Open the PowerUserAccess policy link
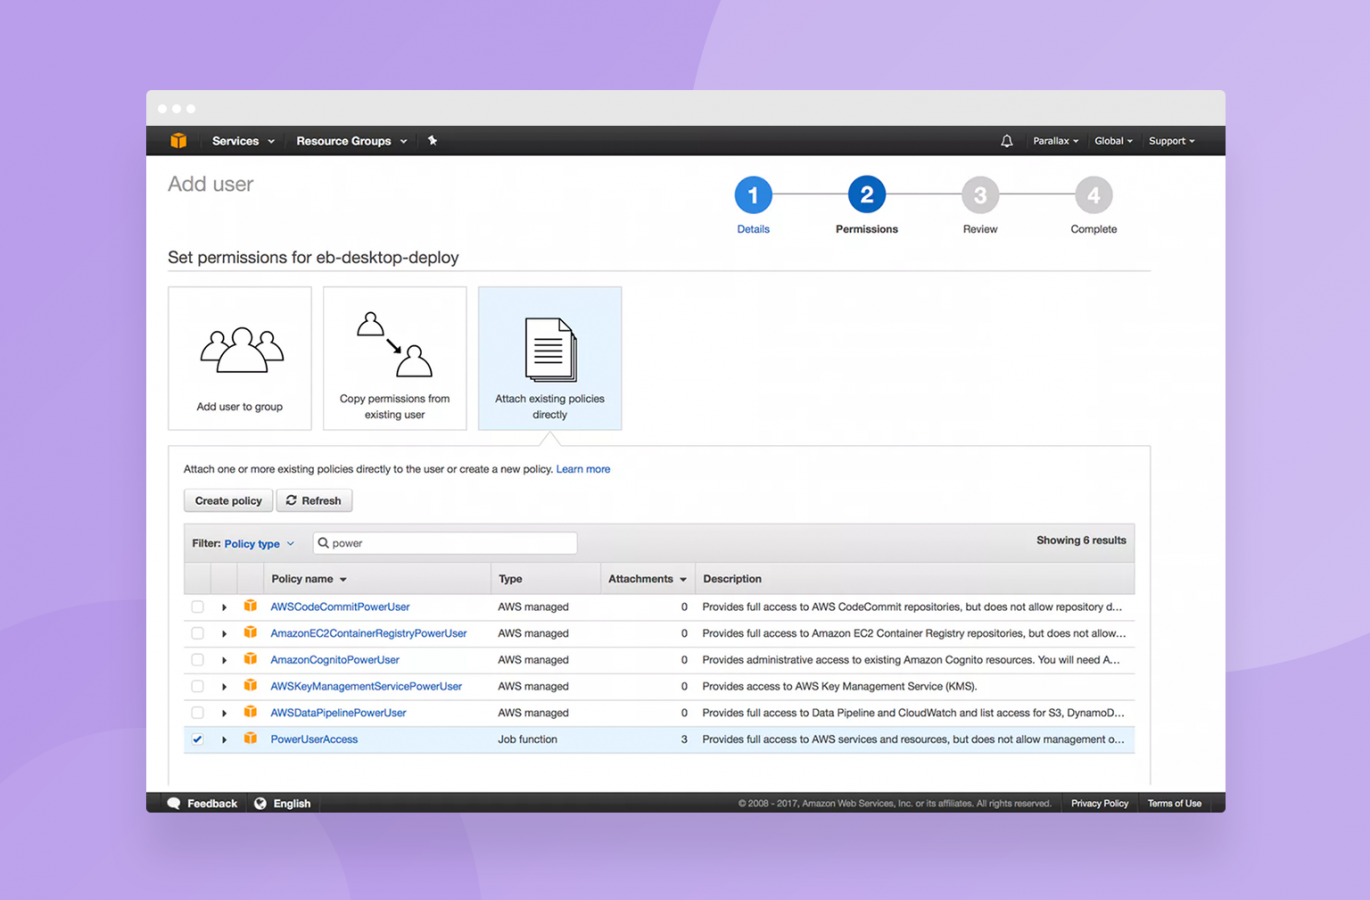1370x900 pixels. tap(314, 740)
